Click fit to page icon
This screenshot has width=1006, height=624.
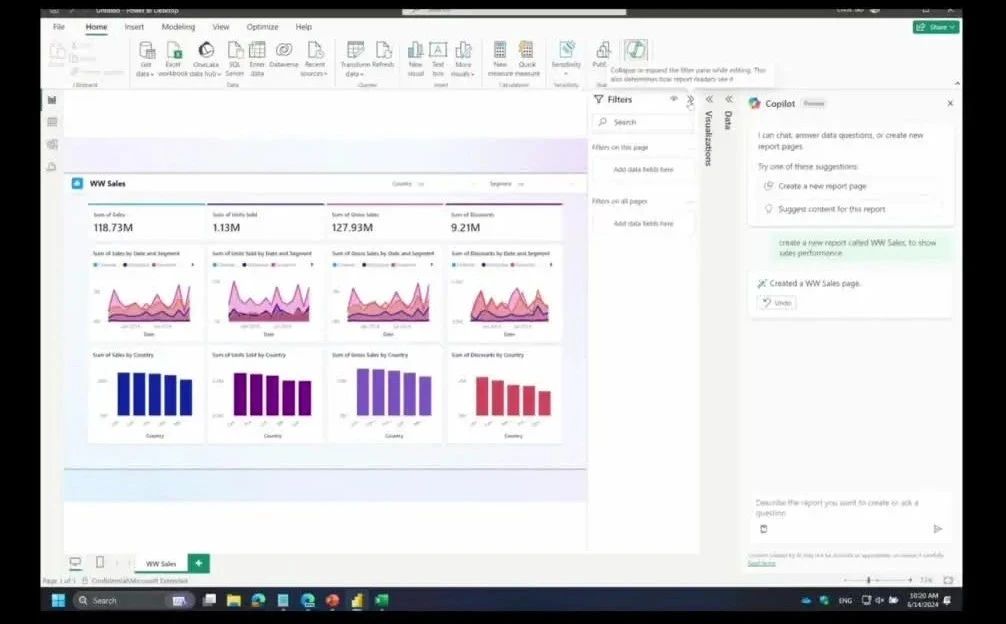[x=948, y=580]
